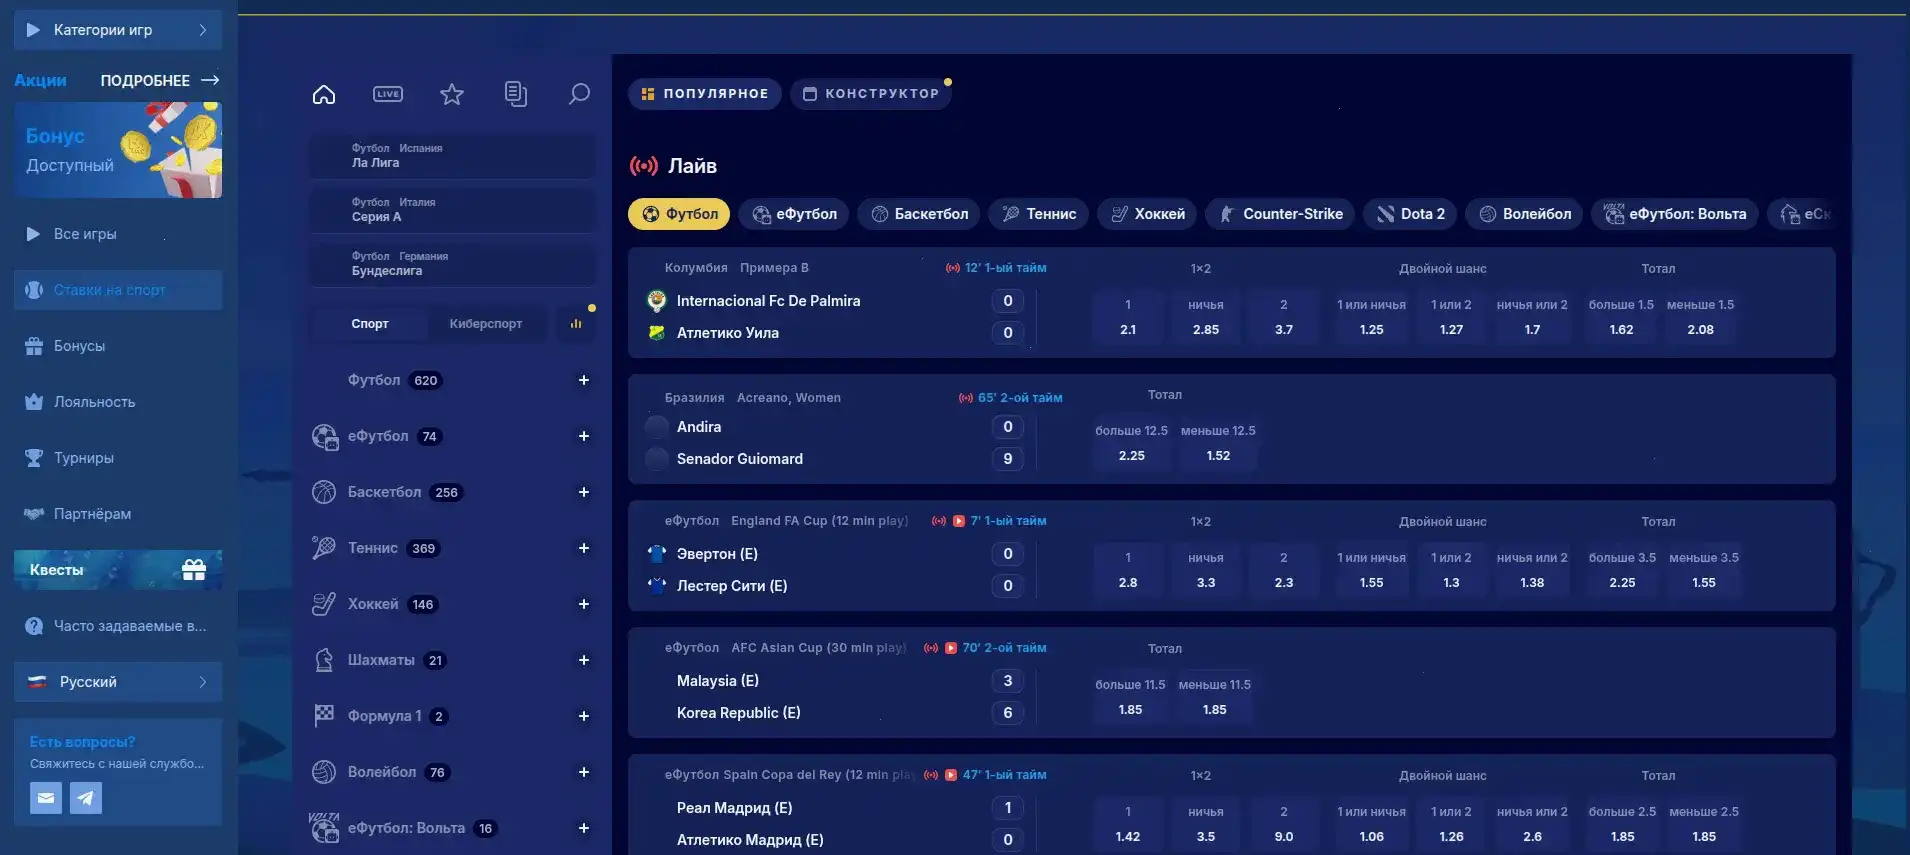Click the home icon in sports navigation
Viewport: 1910px width, 855px height.
coord(324,94)
